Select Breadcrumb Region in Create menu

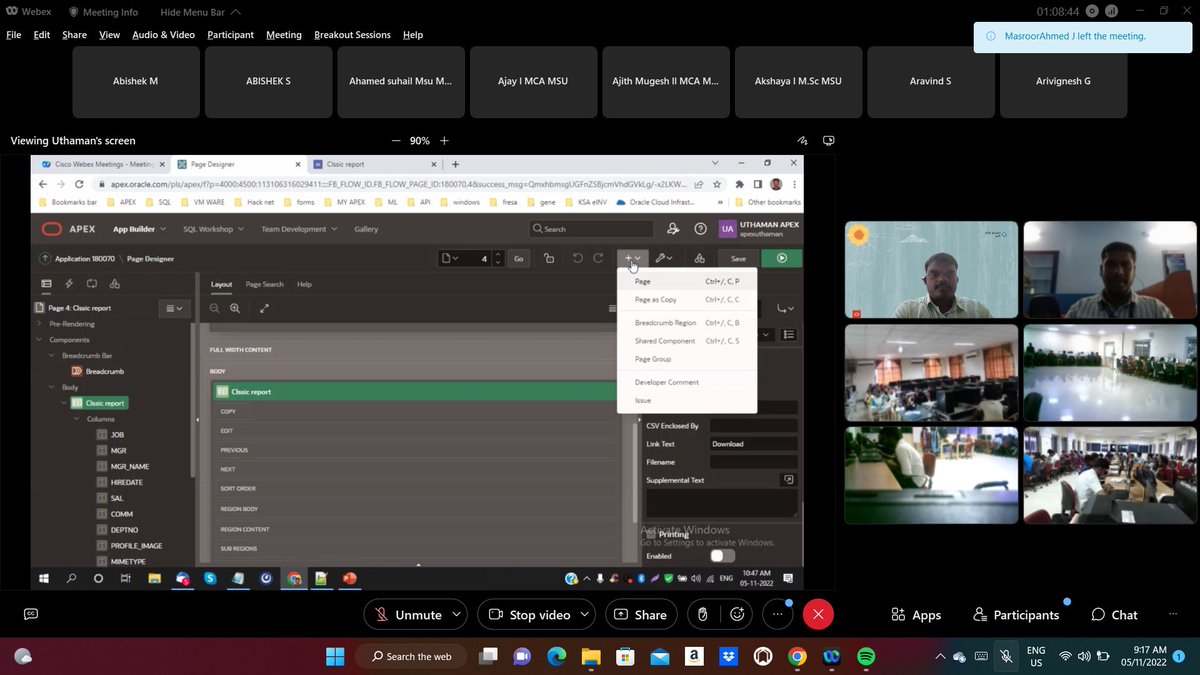687,322
